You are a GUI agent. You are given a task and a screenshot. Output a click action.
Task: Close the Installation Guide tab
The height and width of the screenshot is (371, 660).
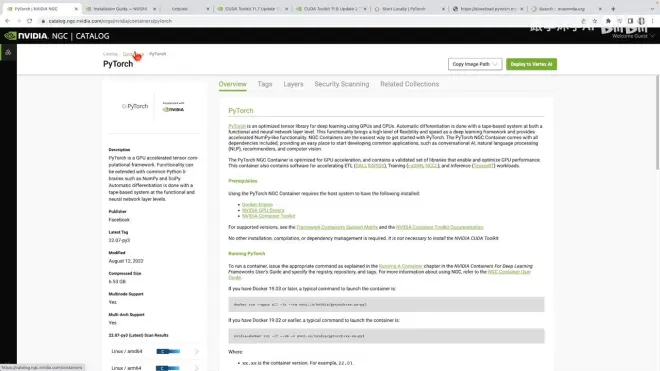tap(154, 9)
